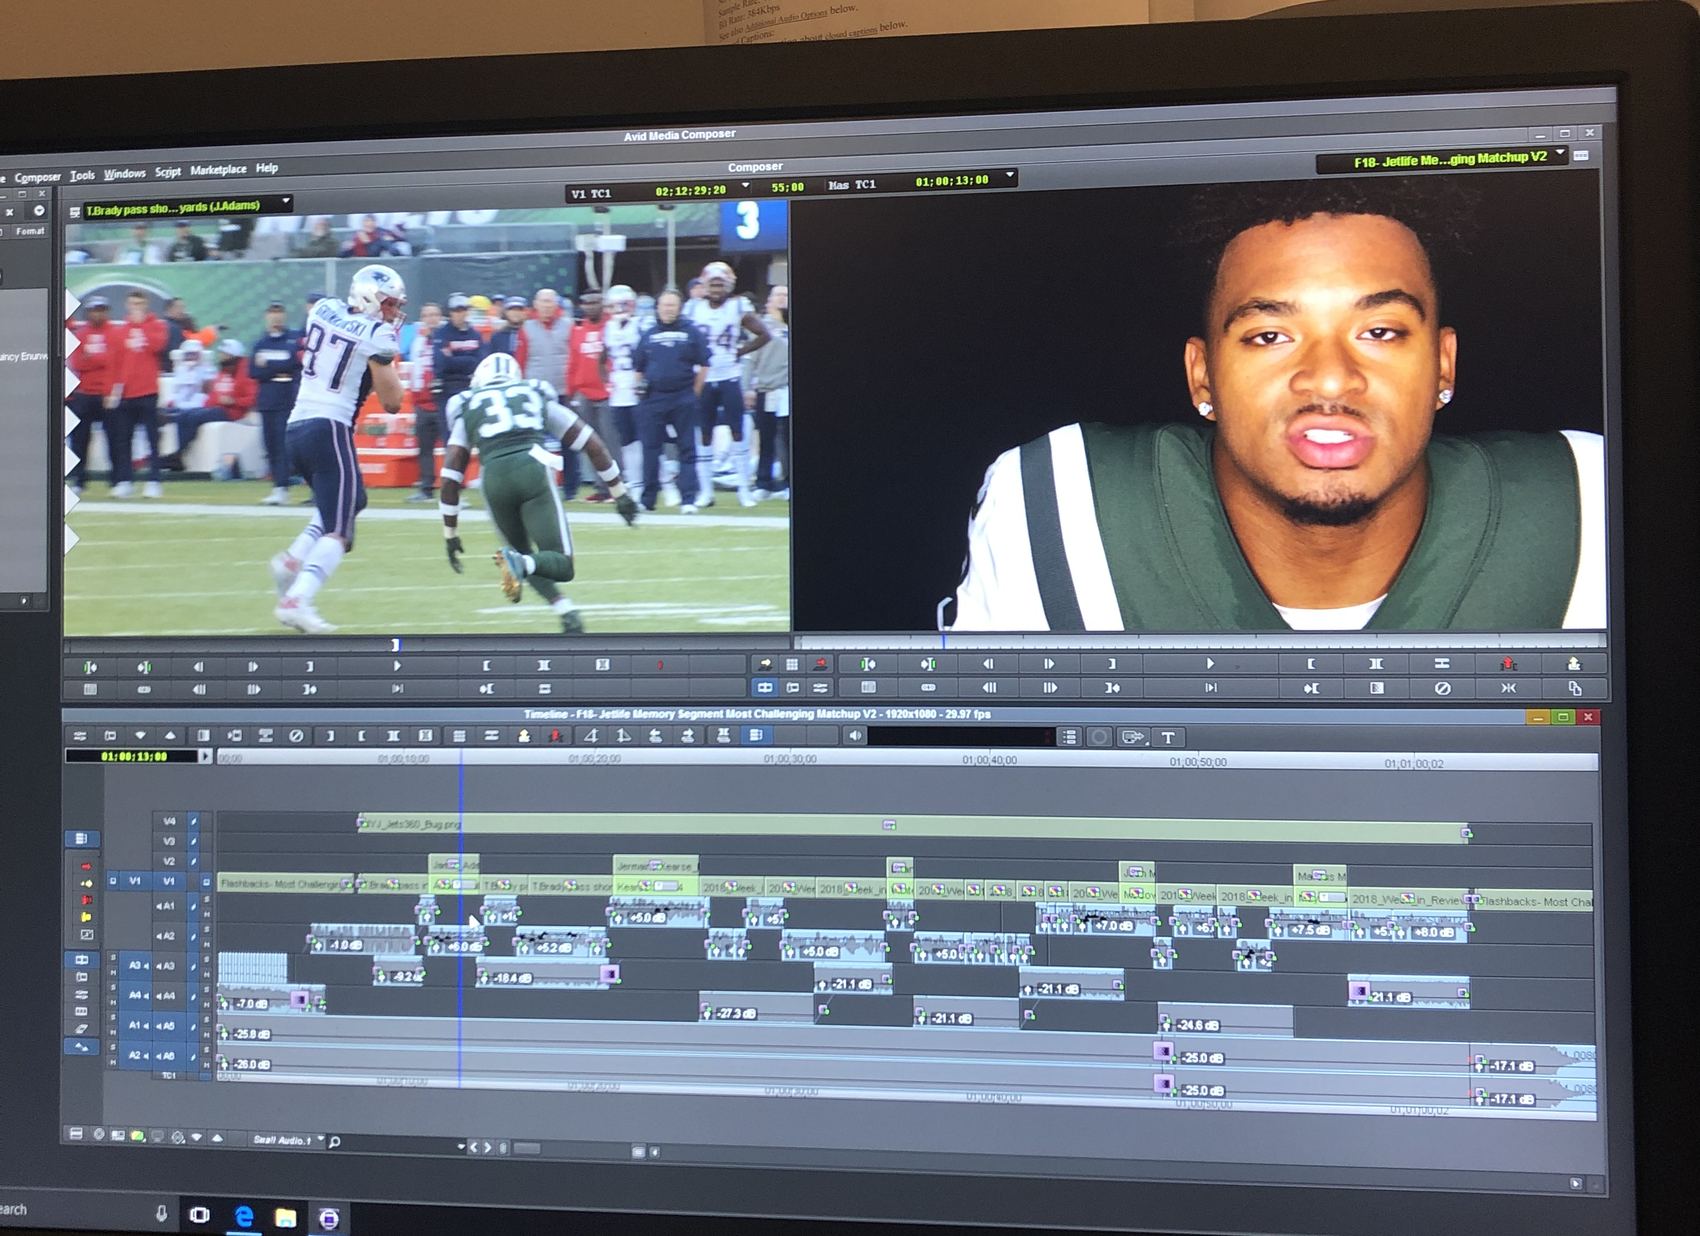Mute audio track A2 with M button

coord(206,945)
